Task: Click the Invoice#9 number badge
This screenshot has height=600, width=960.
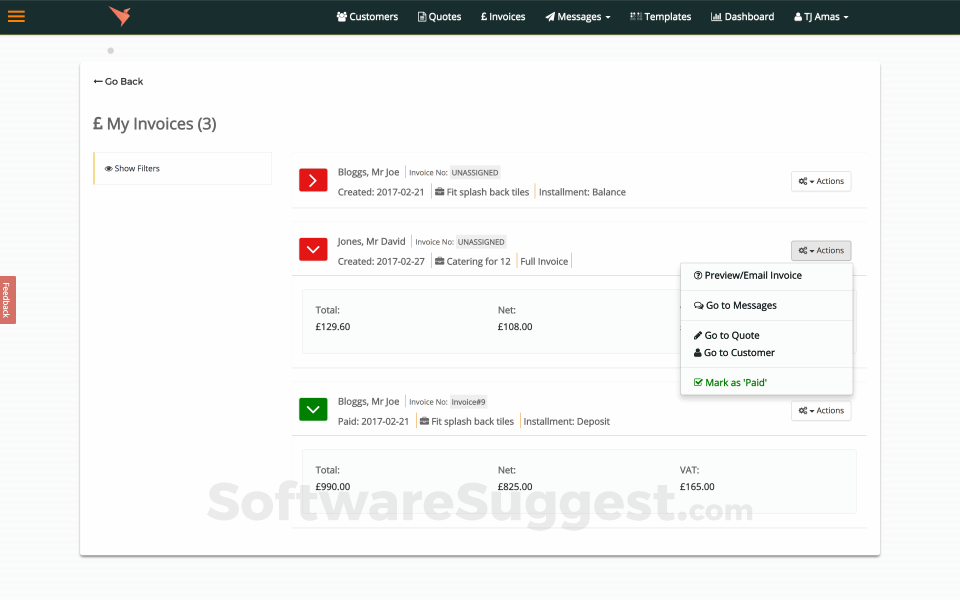Action: pyautogui.click(x=468, y=402)
